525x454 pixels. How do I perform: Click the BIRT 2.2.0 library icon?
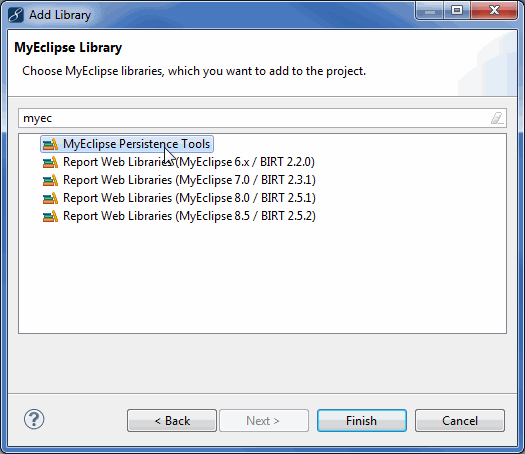50,162
